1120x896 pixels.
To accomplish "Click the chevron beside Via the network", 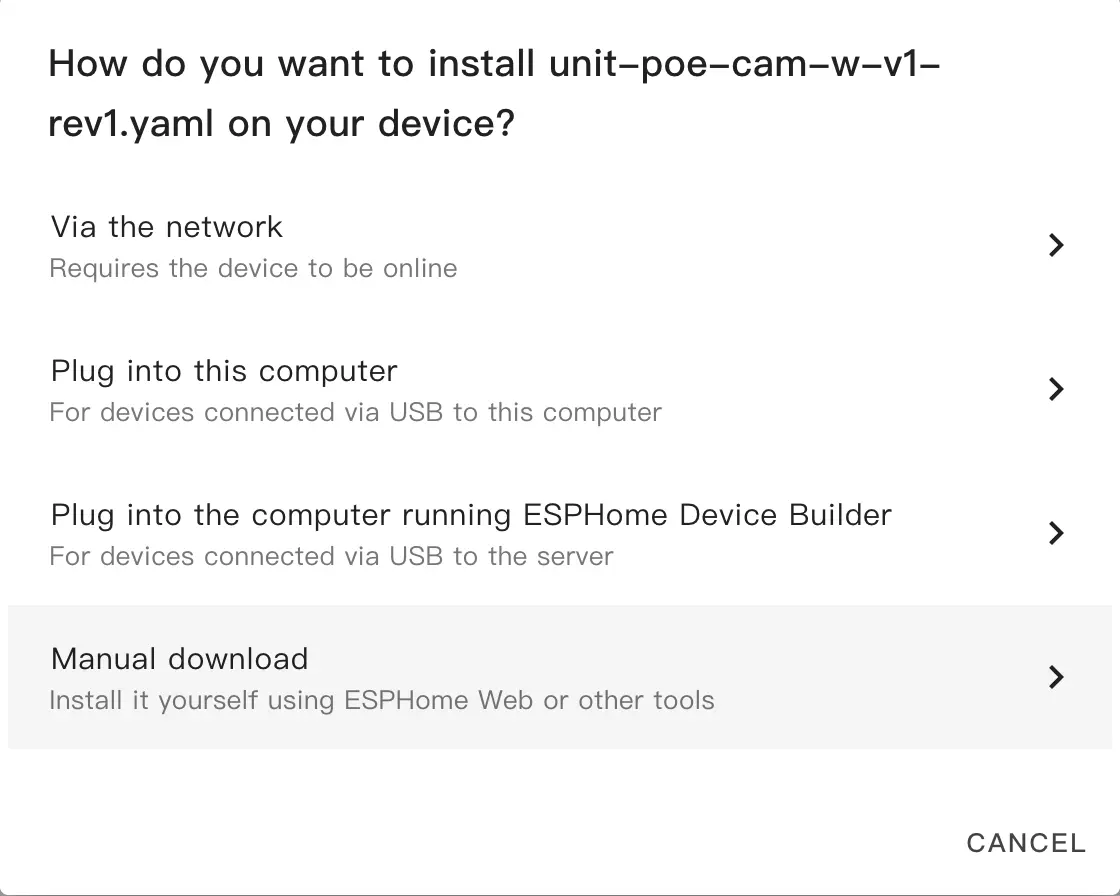I will 1055,245.
